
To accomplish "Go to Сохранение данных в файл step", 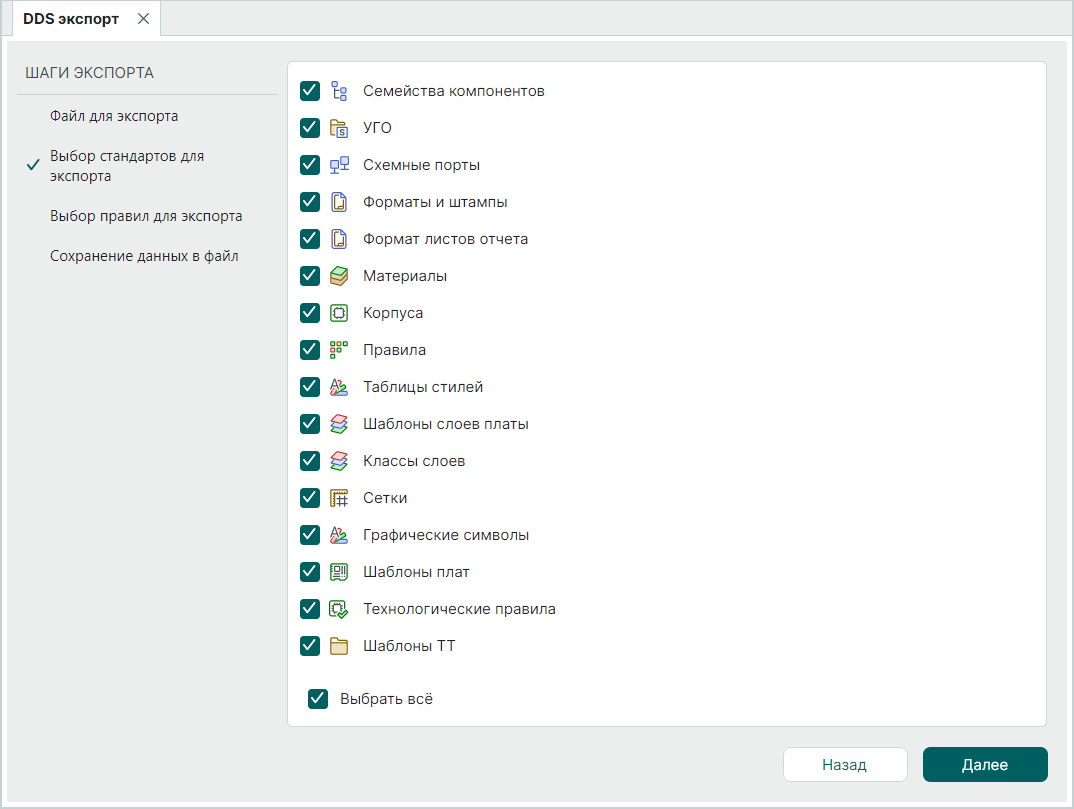I will tap(145, 256).
